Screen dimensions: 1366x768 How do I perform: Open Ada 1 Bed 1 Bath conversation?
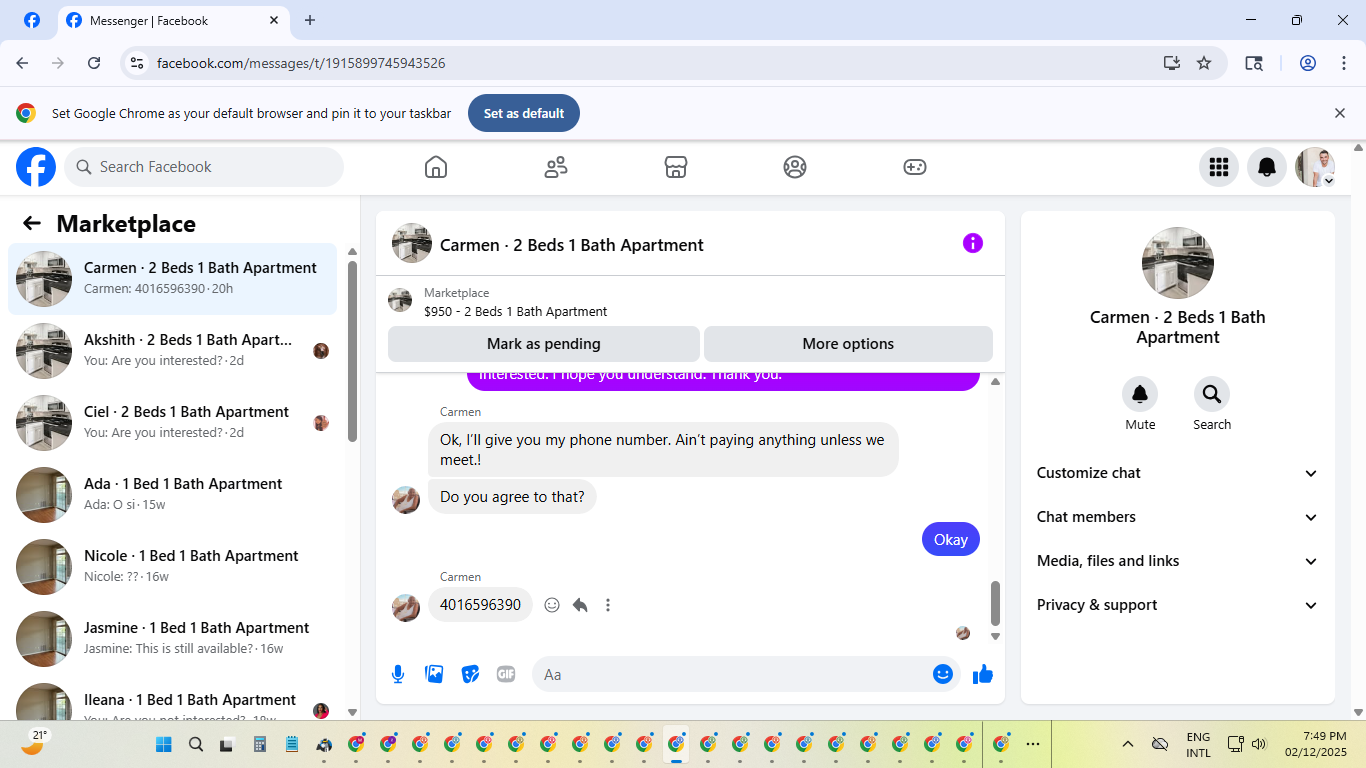172,495
